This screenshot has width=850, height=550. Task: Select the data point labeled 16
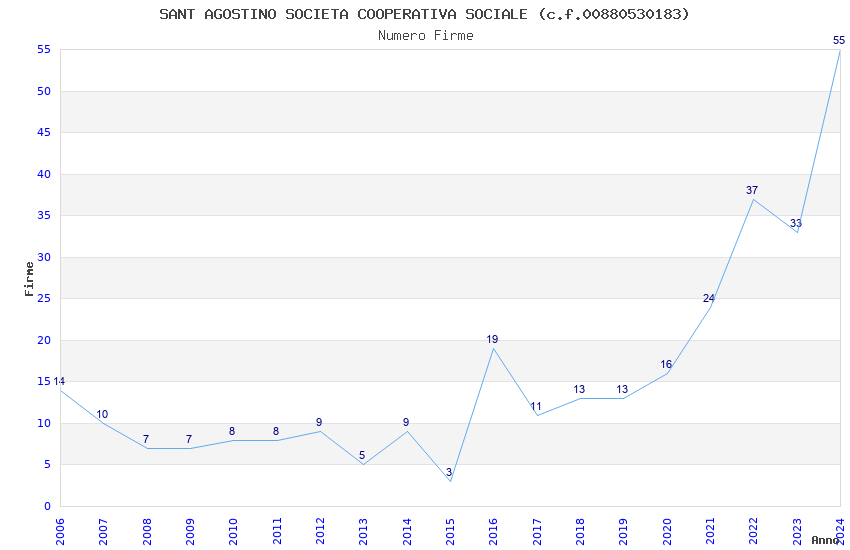pos(667,373)
